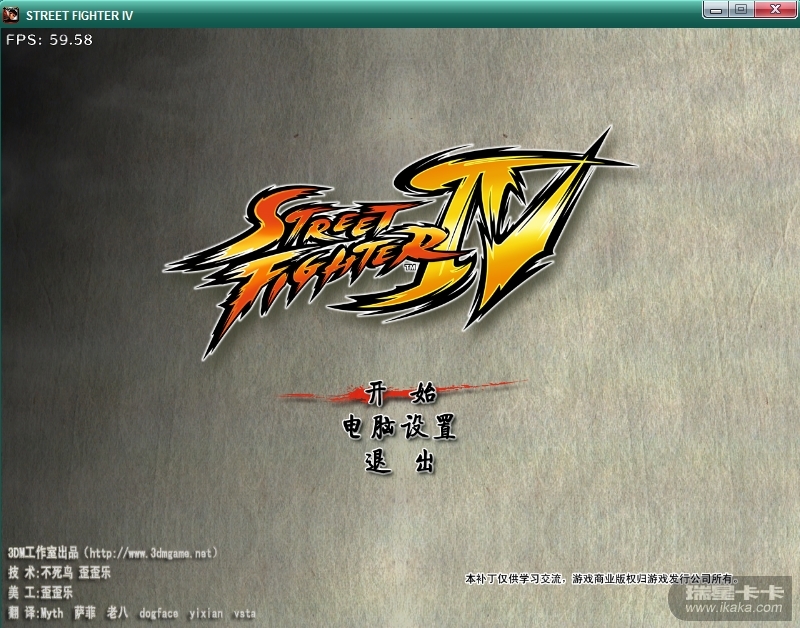Image resolution: width=800 pixels, height=628 pixels.
Task: Click the 3DM工作室出品 http://www.3dmgame.net credit line
Action: pyautogui.click(x=113, y=553)
